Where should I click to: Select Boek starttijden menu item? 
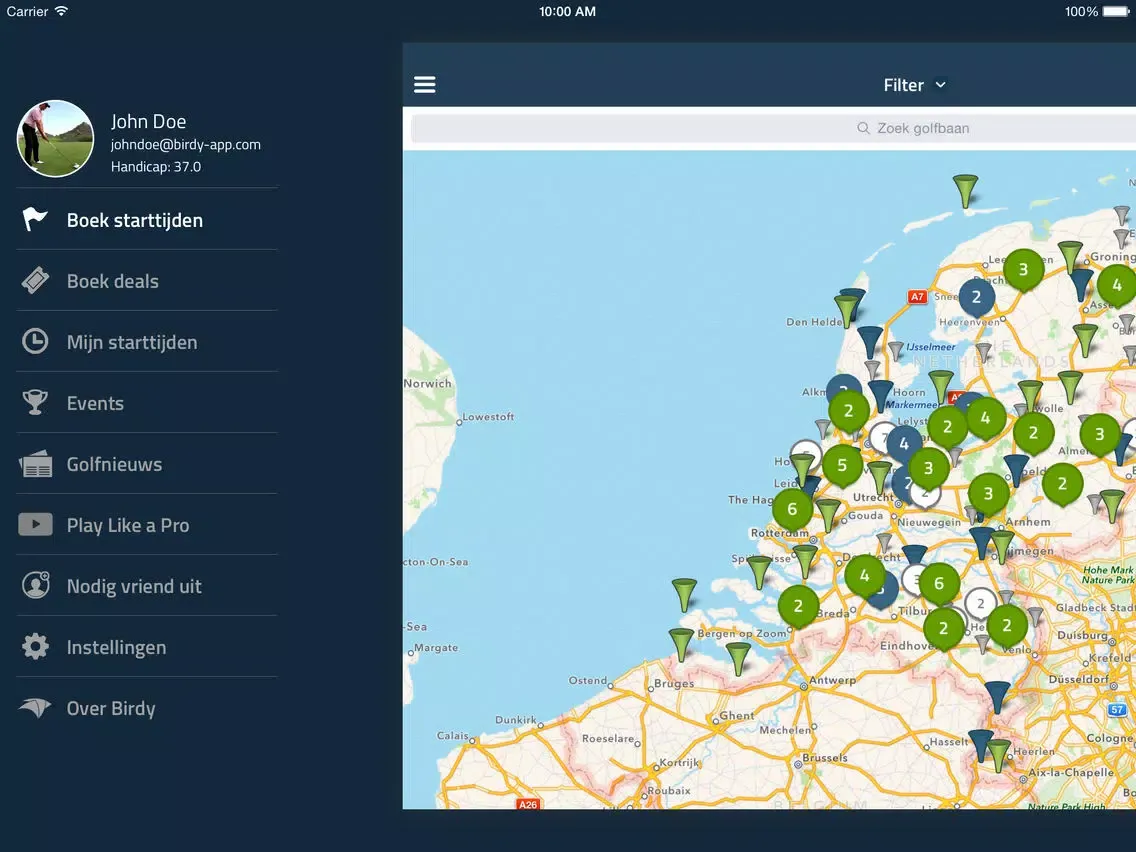coord(147,220)
